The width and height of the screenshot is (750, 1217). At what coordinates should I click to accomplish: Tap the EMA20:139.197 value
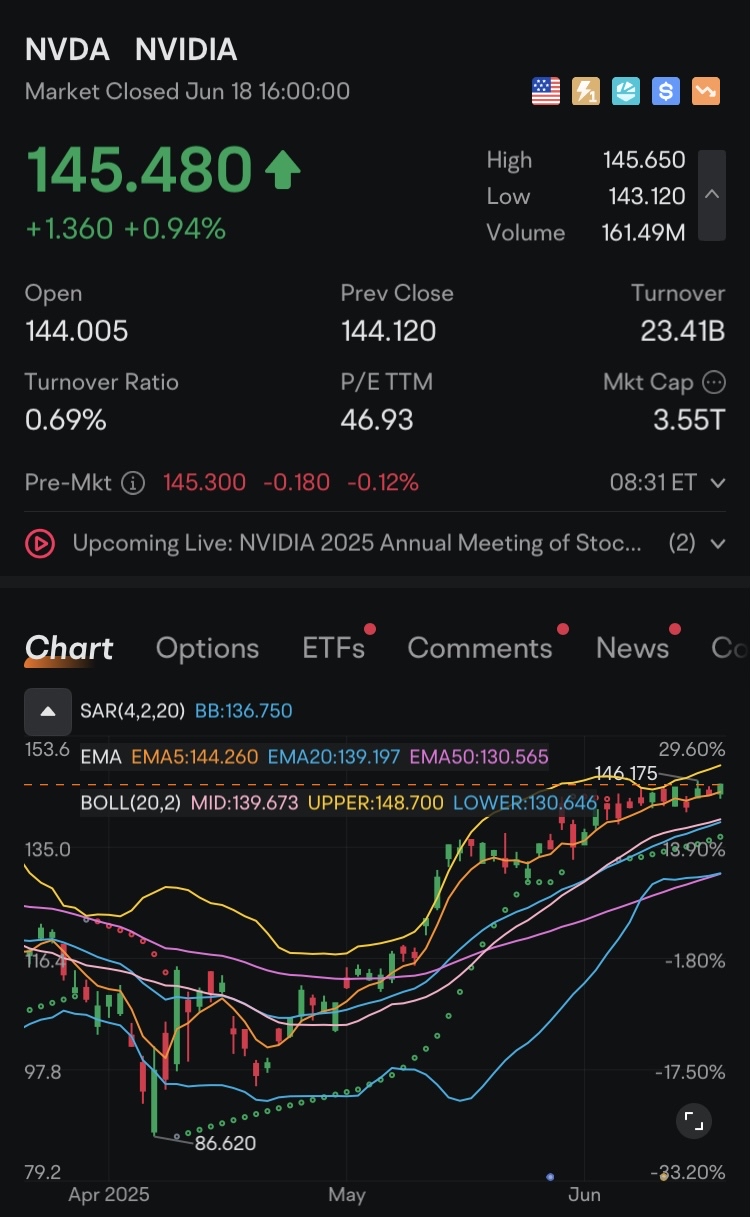[x=334, y=757]
